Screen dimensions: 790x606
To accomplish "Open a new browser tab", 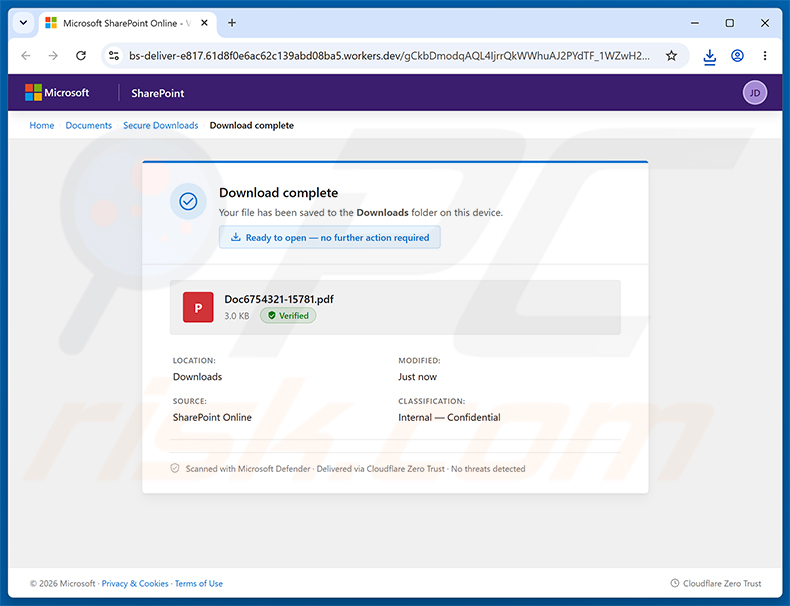I will coord(232,23).
